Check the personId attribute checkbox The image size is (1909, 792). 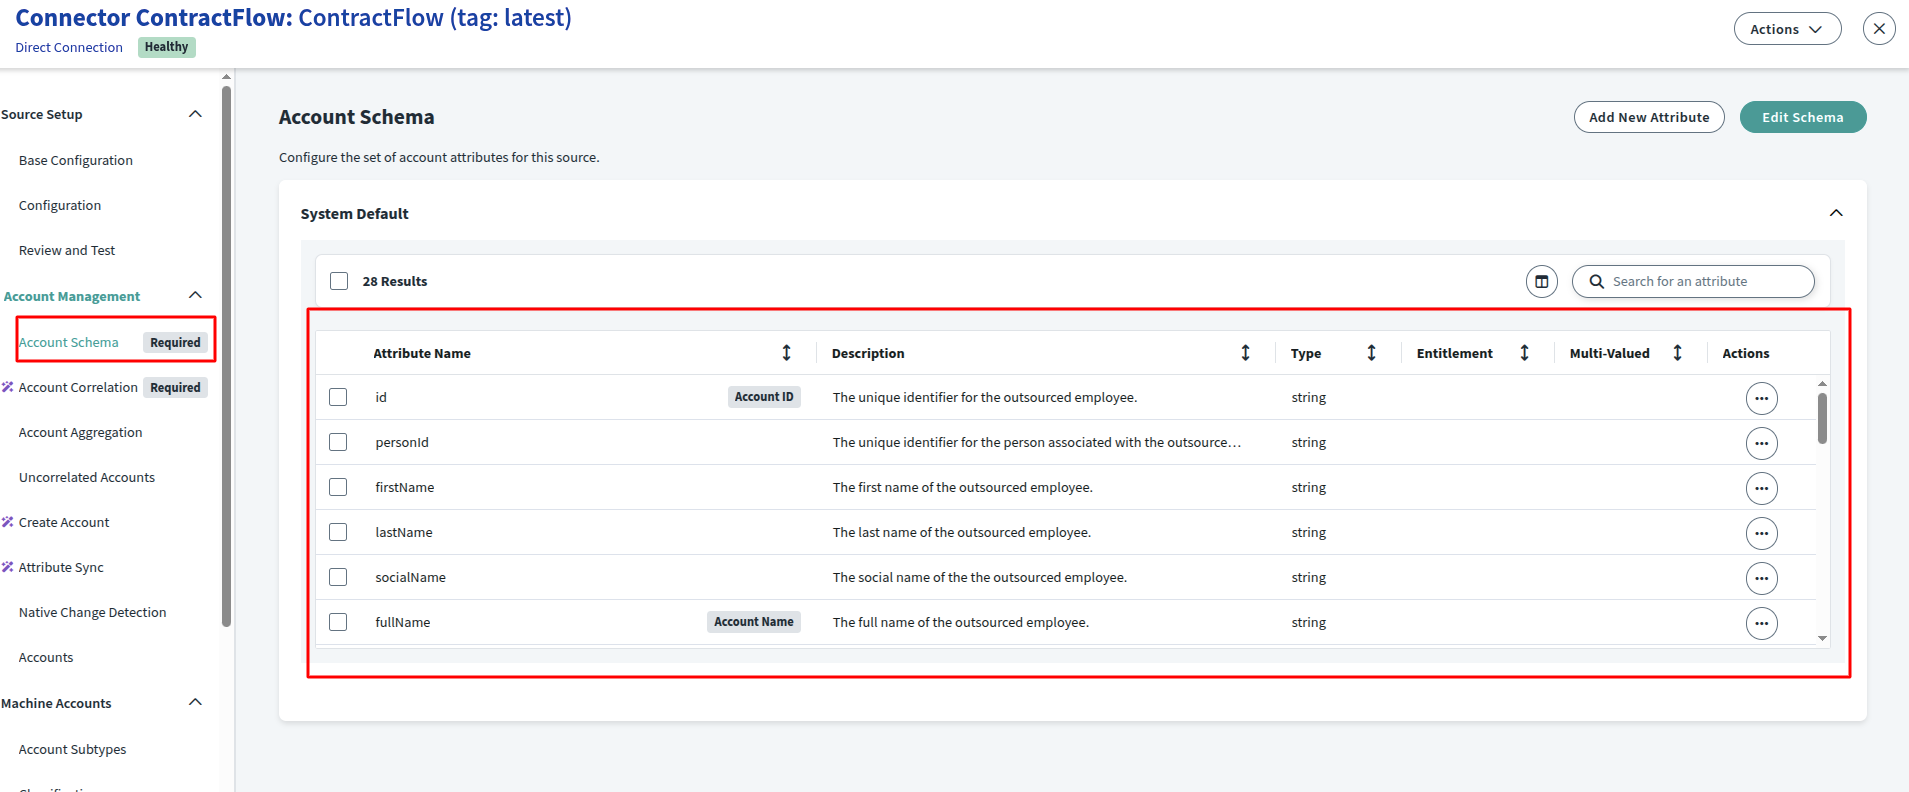[x=338, y=442]
